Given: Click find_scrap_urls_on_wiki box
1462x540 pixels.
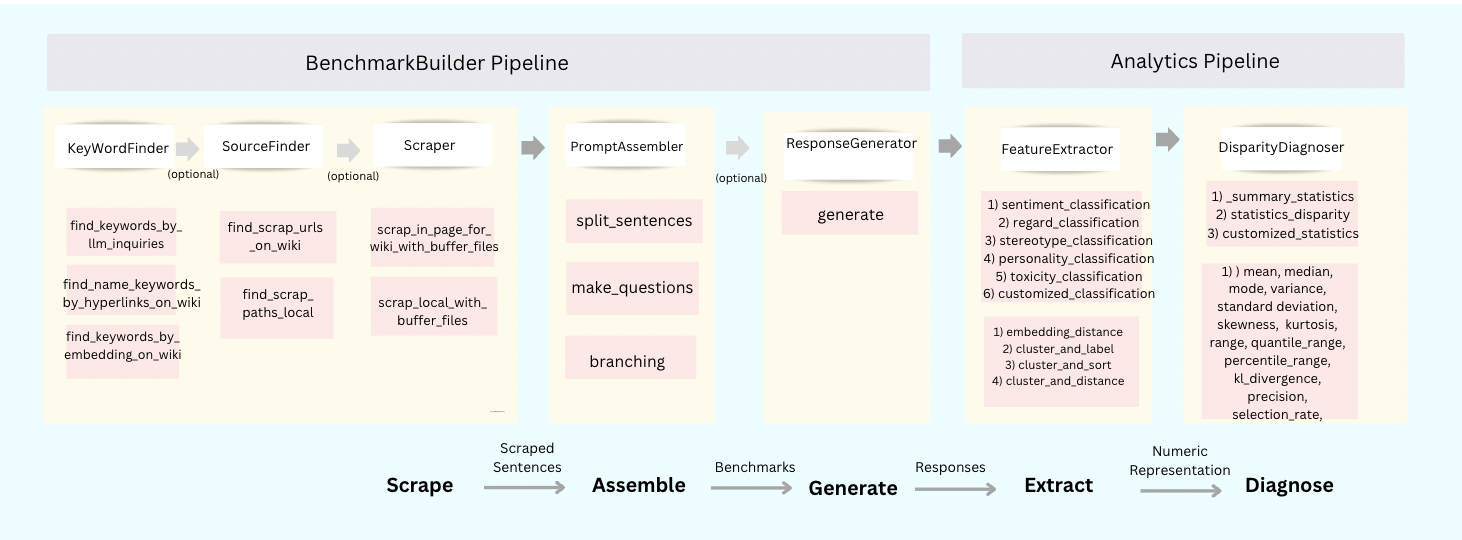Looking at the screenshot, I should coord(279,236).
